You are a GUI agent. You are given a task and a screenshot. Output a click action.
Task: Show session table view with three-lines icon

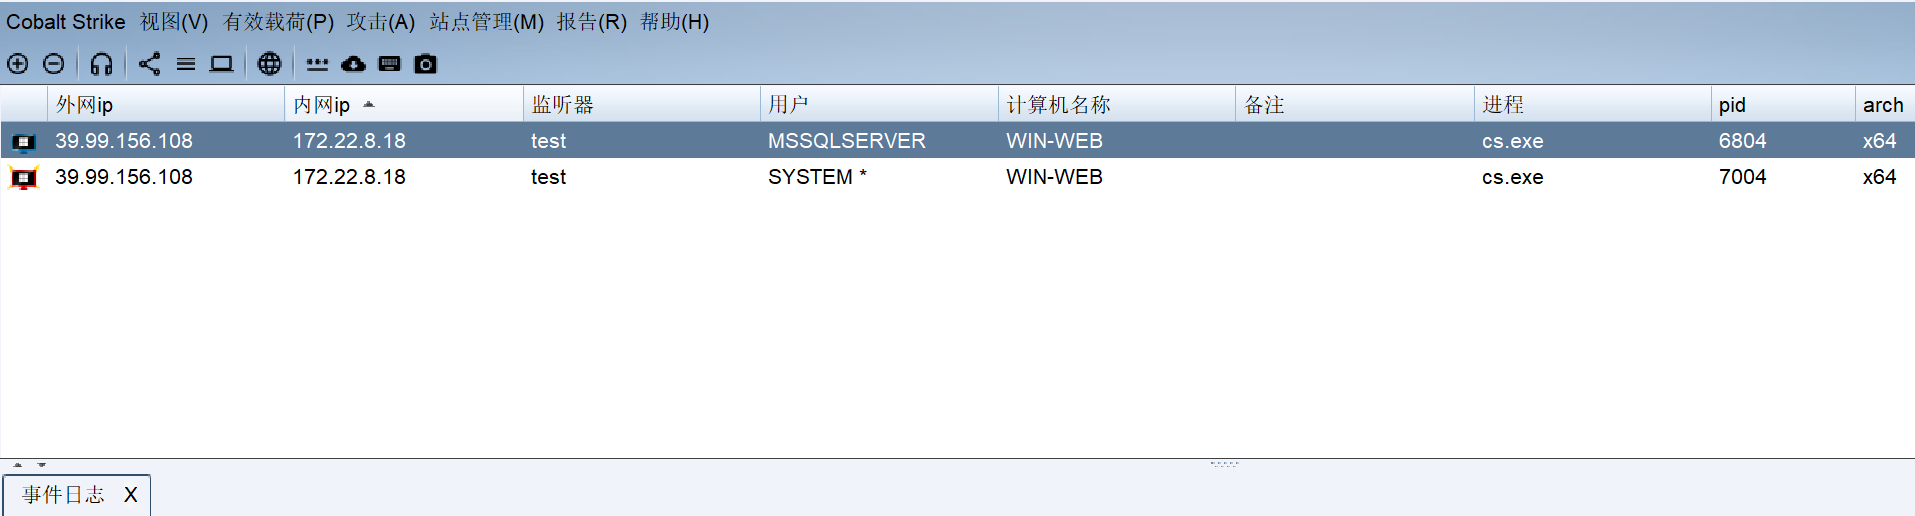186,64
